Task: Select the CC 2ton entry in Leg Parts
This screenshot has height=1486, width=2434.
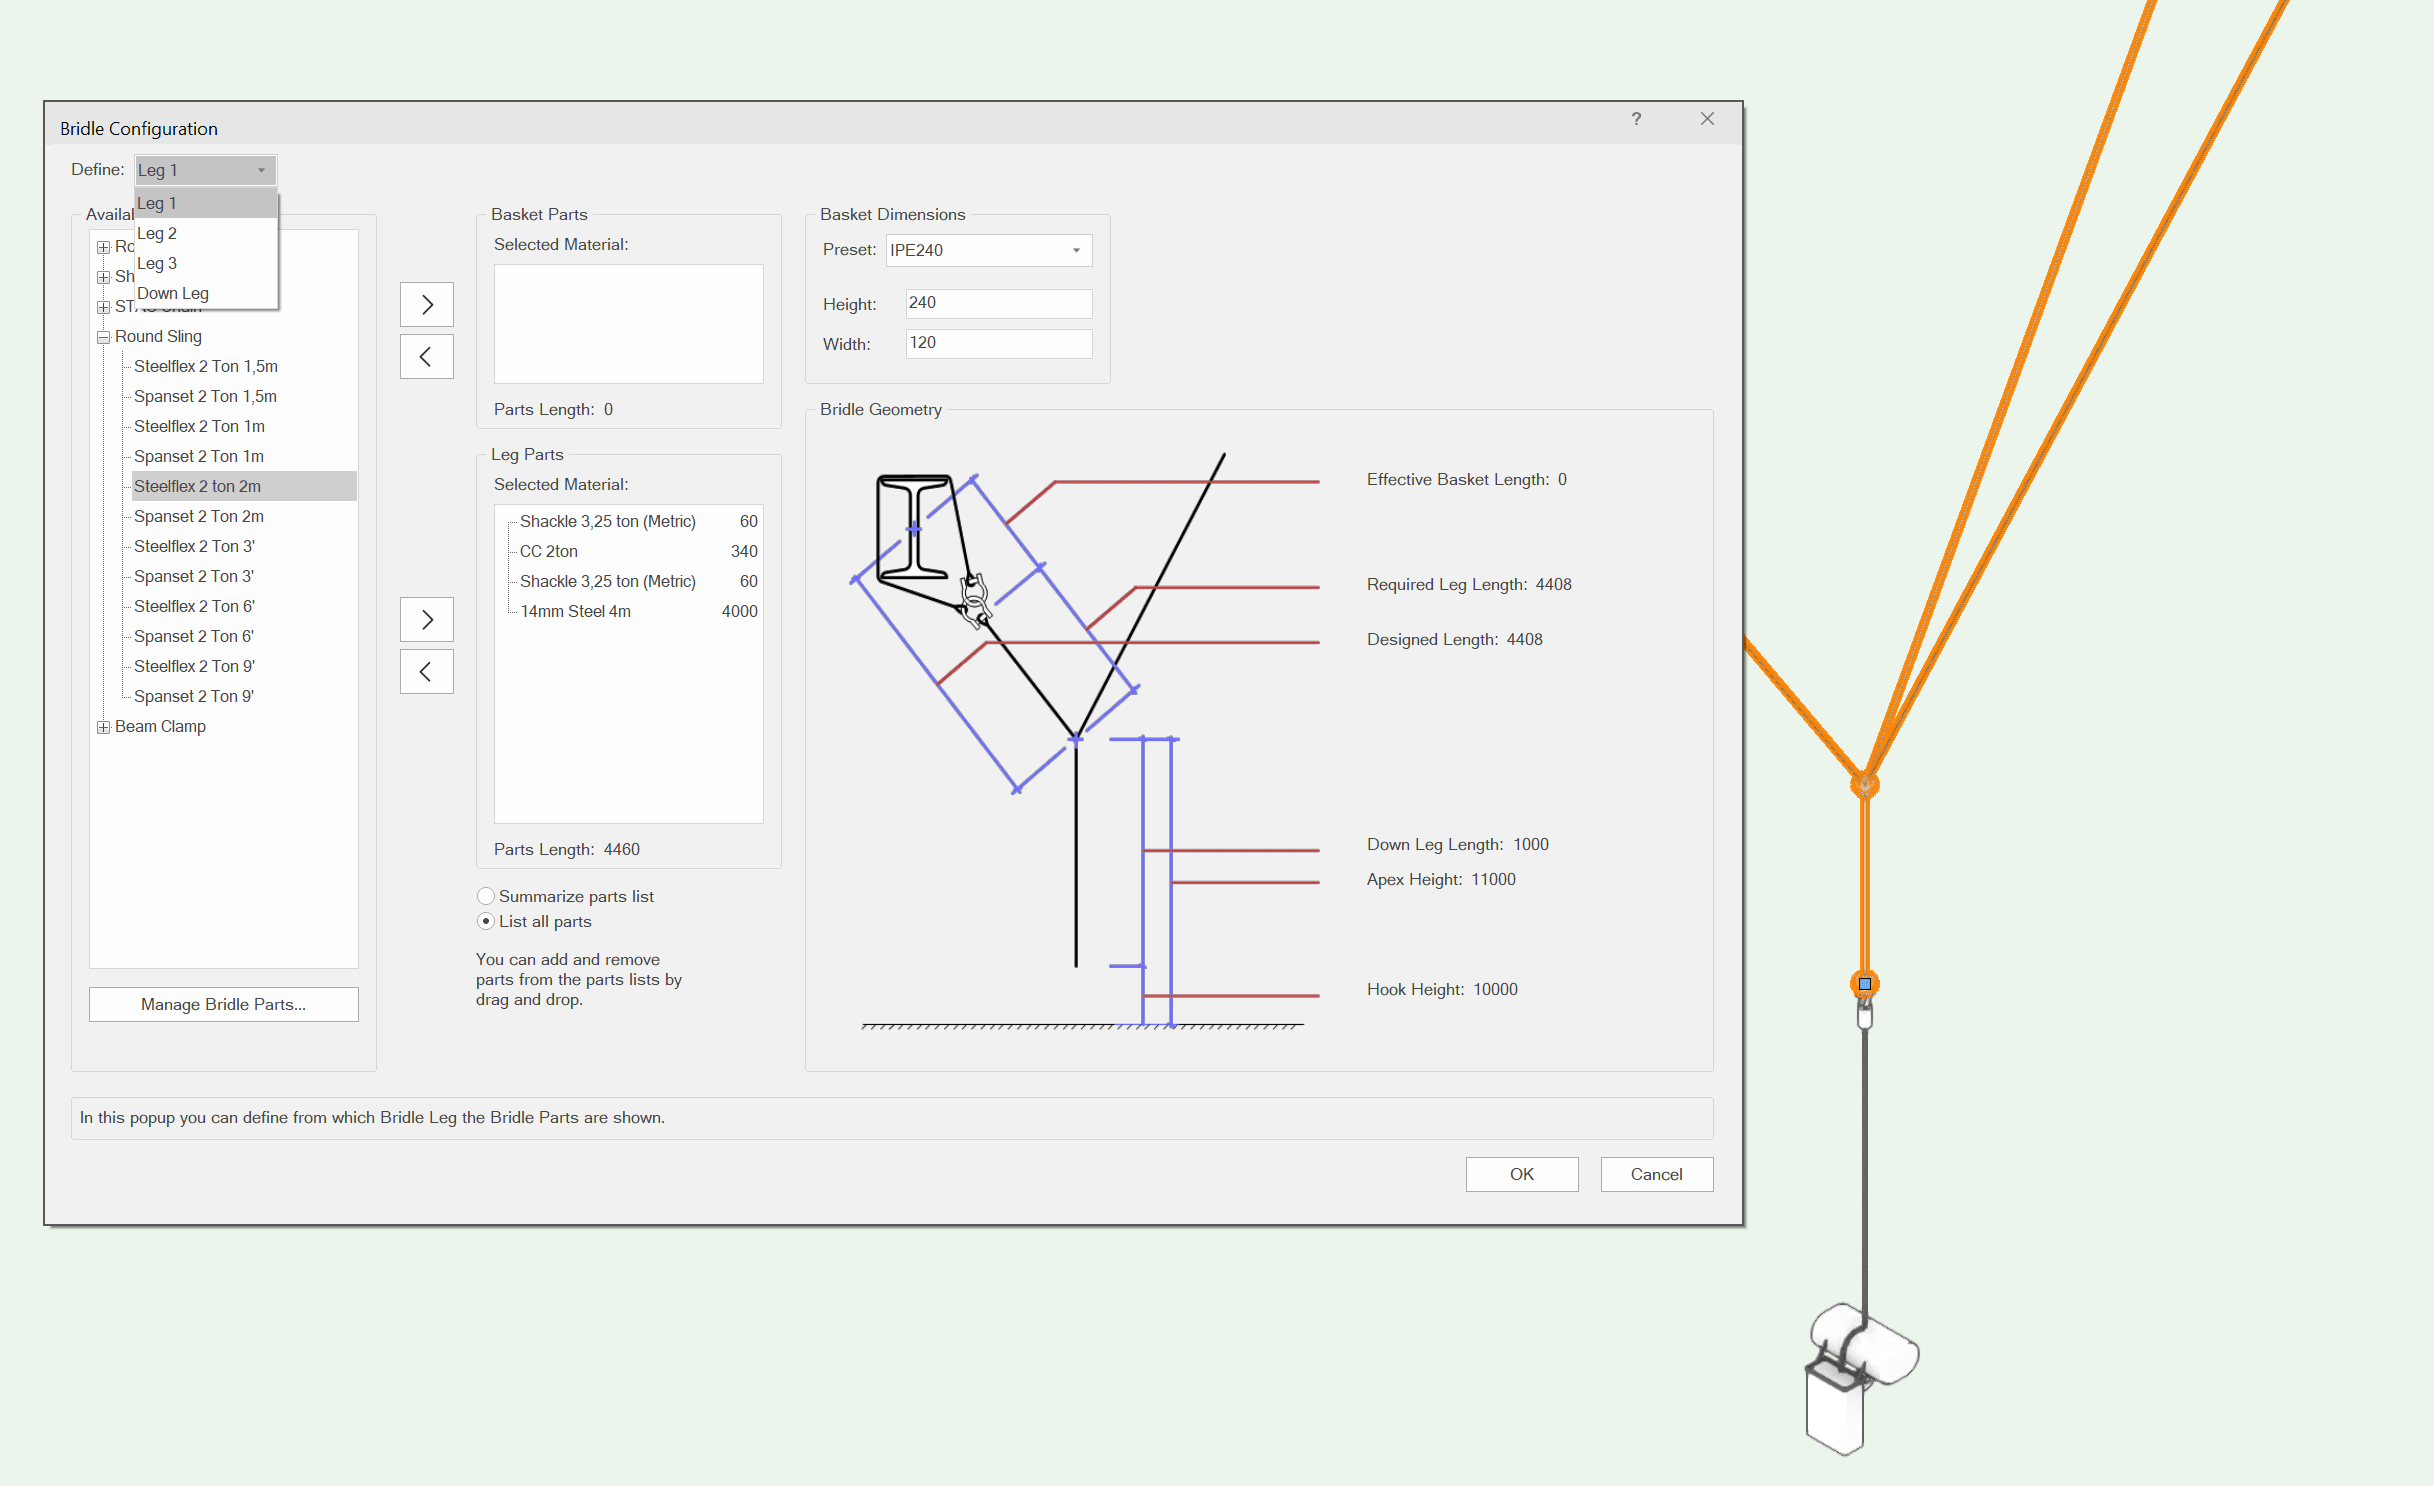Action: point(548,551)
